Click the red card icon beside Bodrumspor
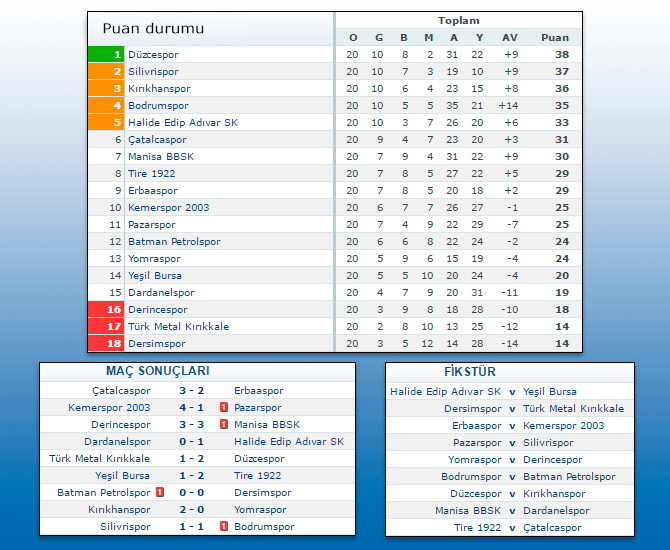 pyautogui.click(x=224, y=527)
